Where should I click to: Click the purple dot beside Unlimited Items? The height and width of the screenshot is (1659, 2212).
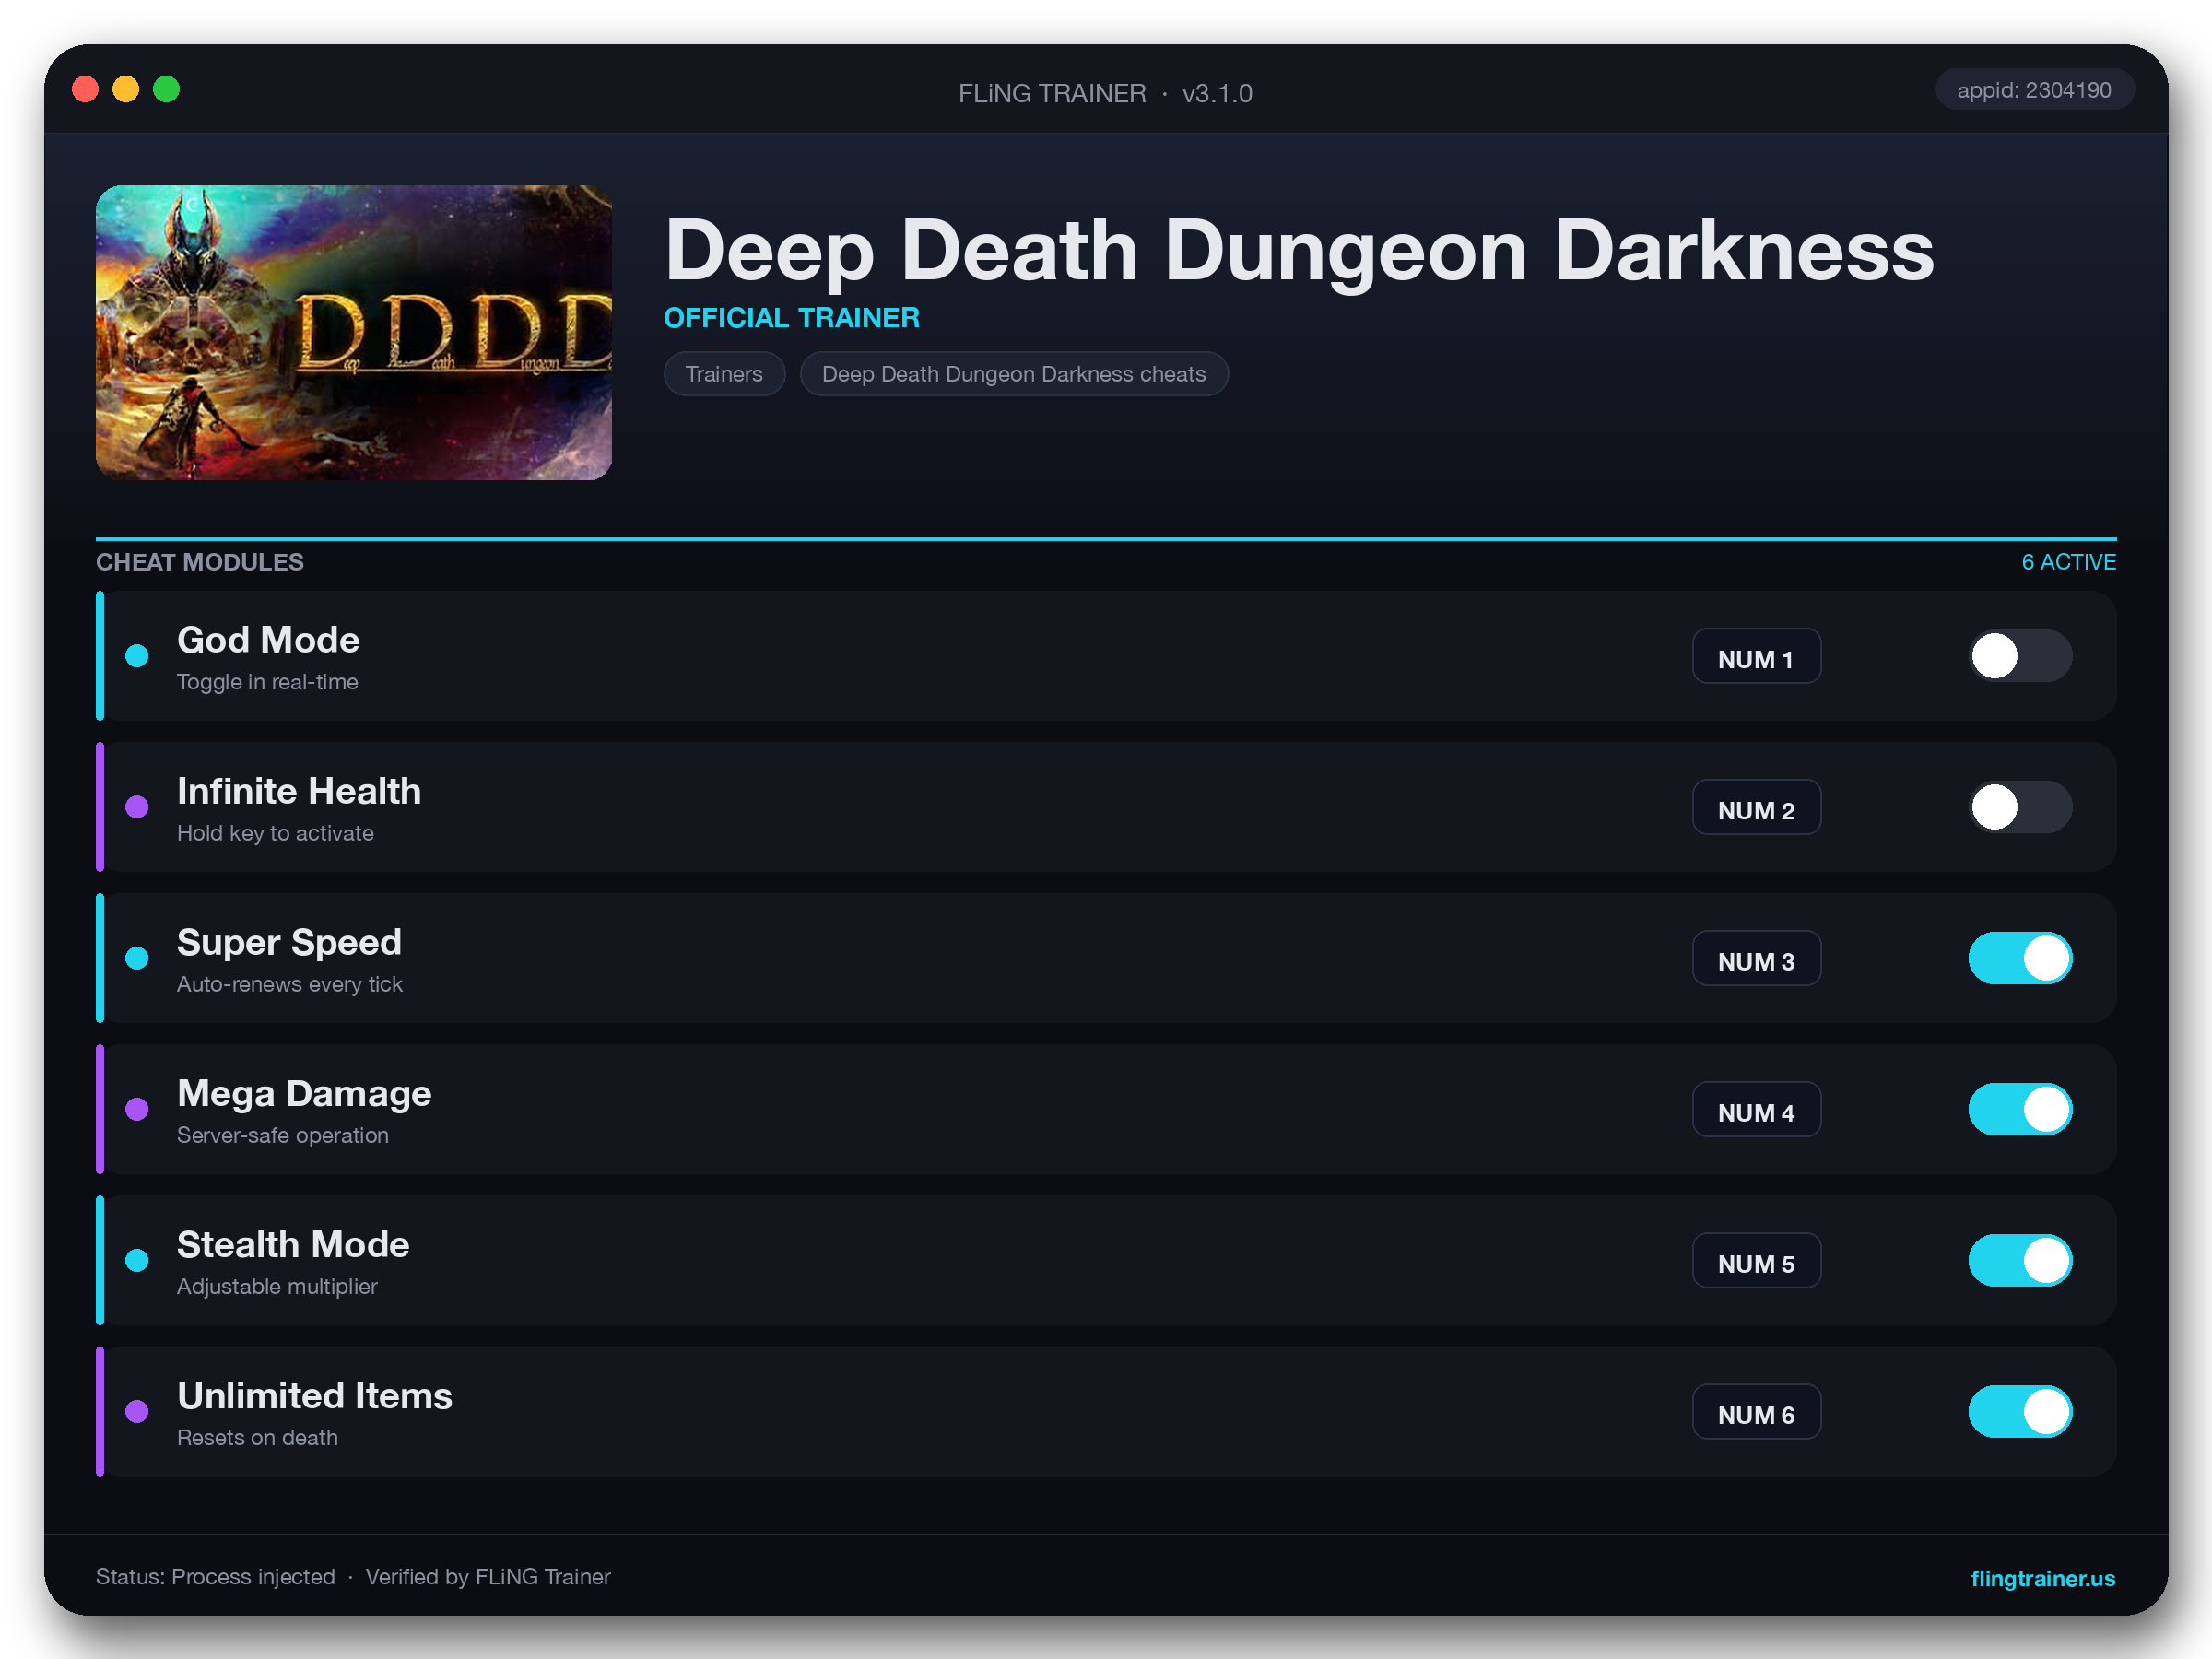(x=137, y=1411)
